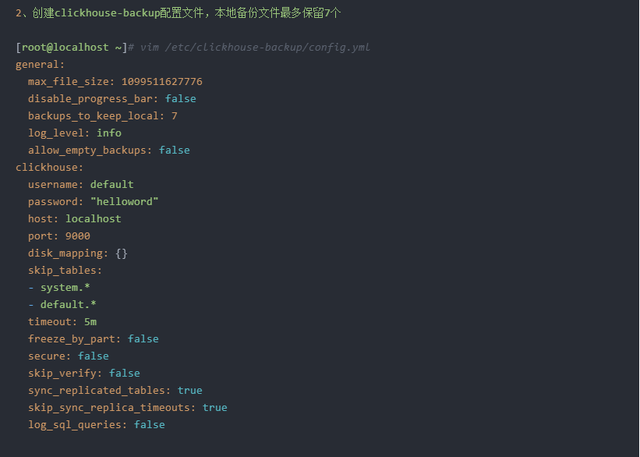The width and height of the screenshot is (640, 457).
Task: Click the 'clickhouse:' section key
Action: (x=49, y=167)
